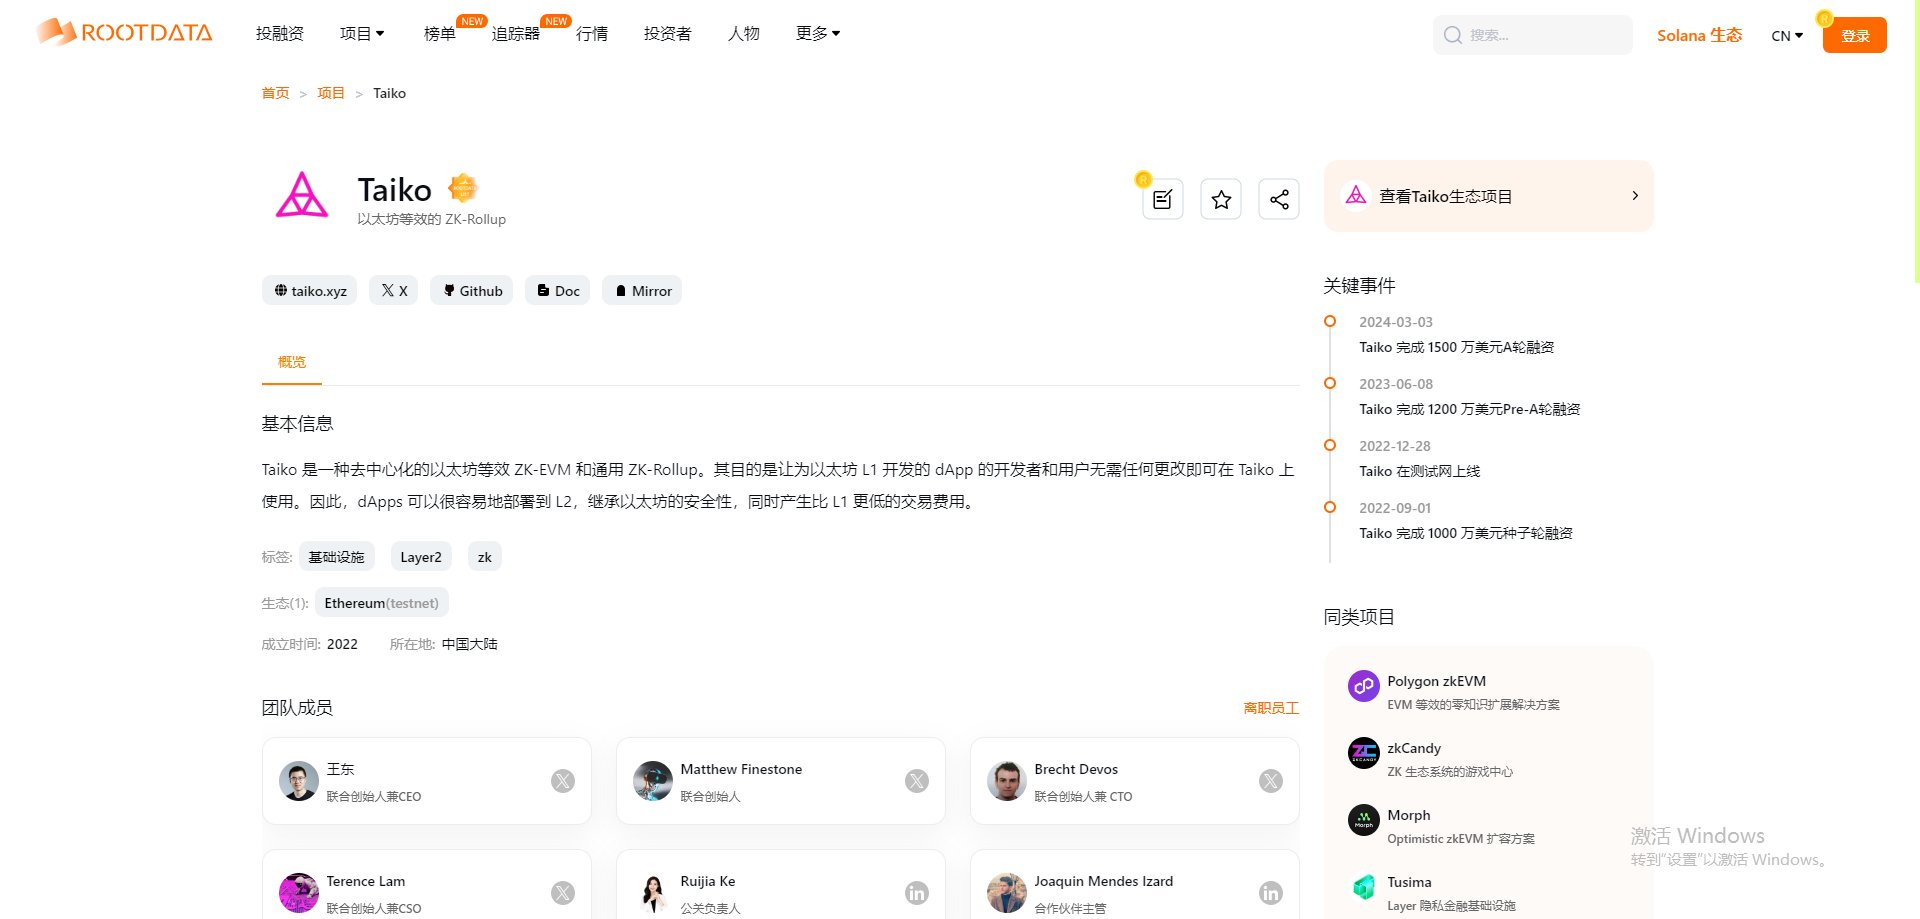
Task: Click the search input field
Action: pyautogui.click(x=1533, y=35)
